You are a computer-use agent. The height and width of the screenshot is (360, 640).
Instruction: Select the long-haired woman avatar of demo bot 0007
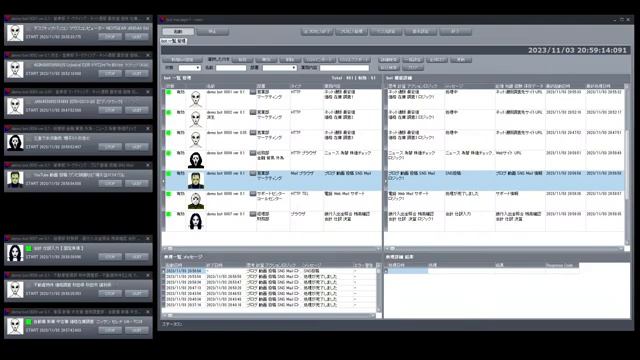click(196, 222)
